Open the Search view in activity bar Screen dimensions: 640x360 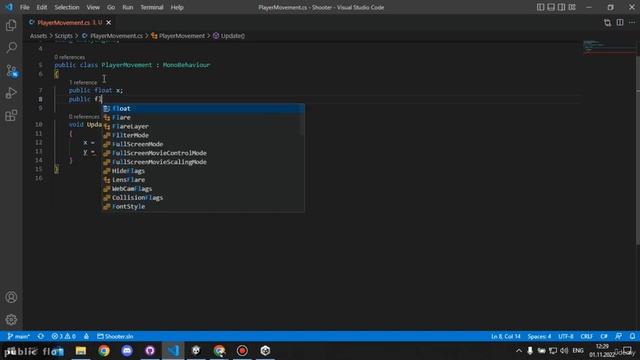[x=11, y=48]
